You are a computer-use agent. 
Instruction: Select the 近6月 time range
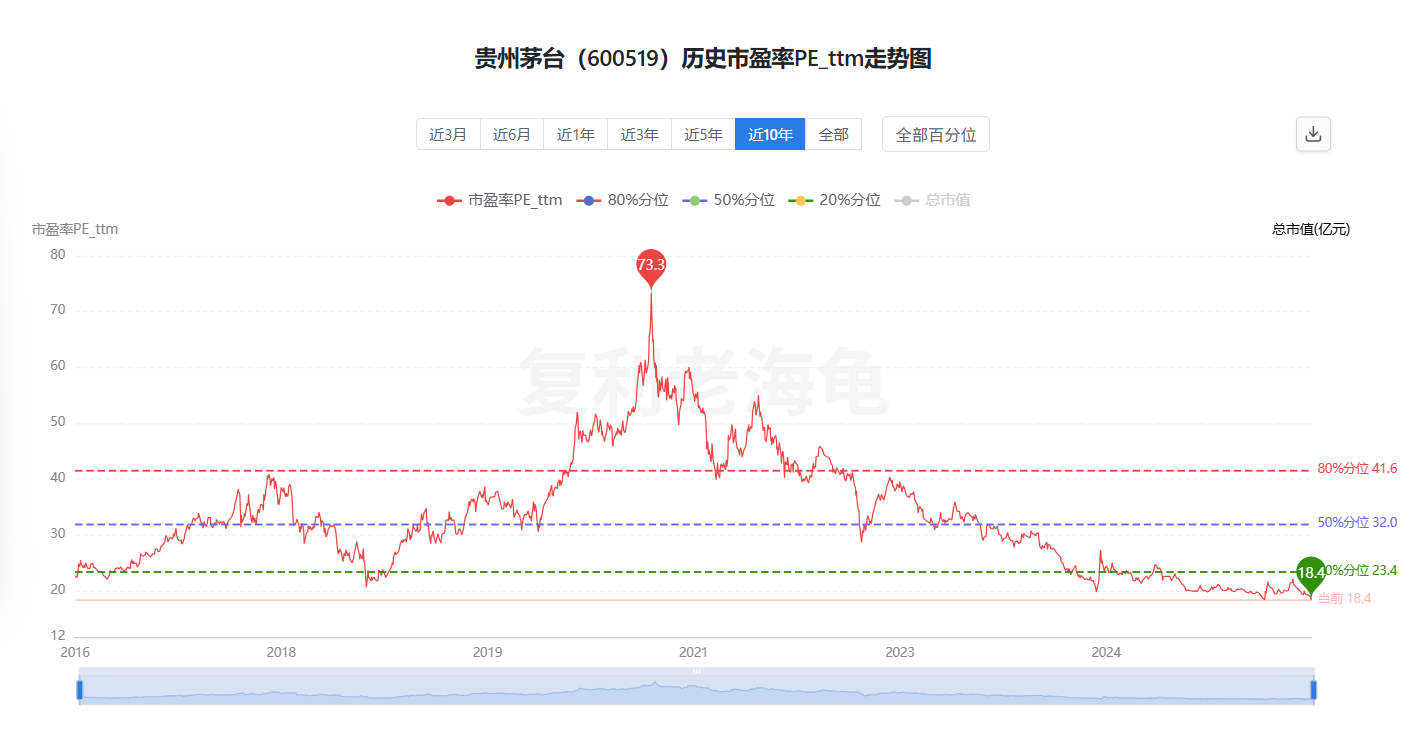pos(512,134)
